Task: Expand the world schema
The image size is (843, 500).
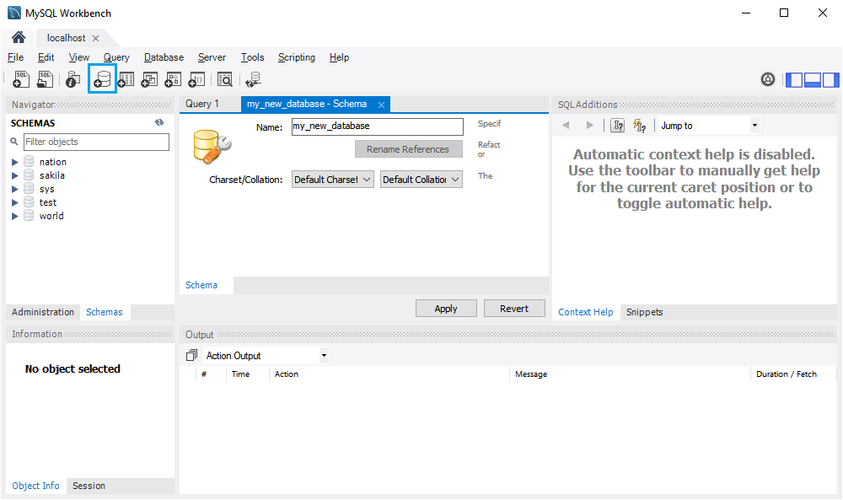Action: coord(15,216)
